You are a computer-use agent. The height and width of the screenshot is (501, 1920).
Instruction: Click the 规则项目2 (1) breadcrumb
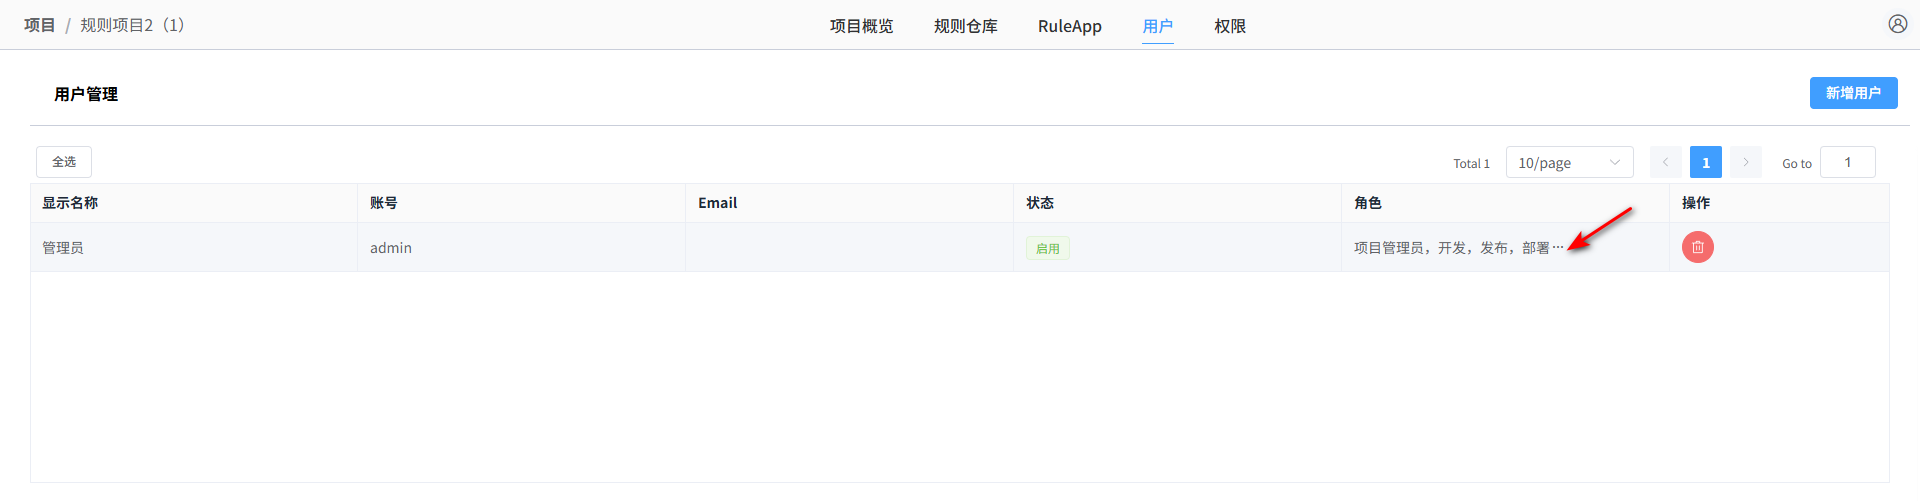click(132, 25)
